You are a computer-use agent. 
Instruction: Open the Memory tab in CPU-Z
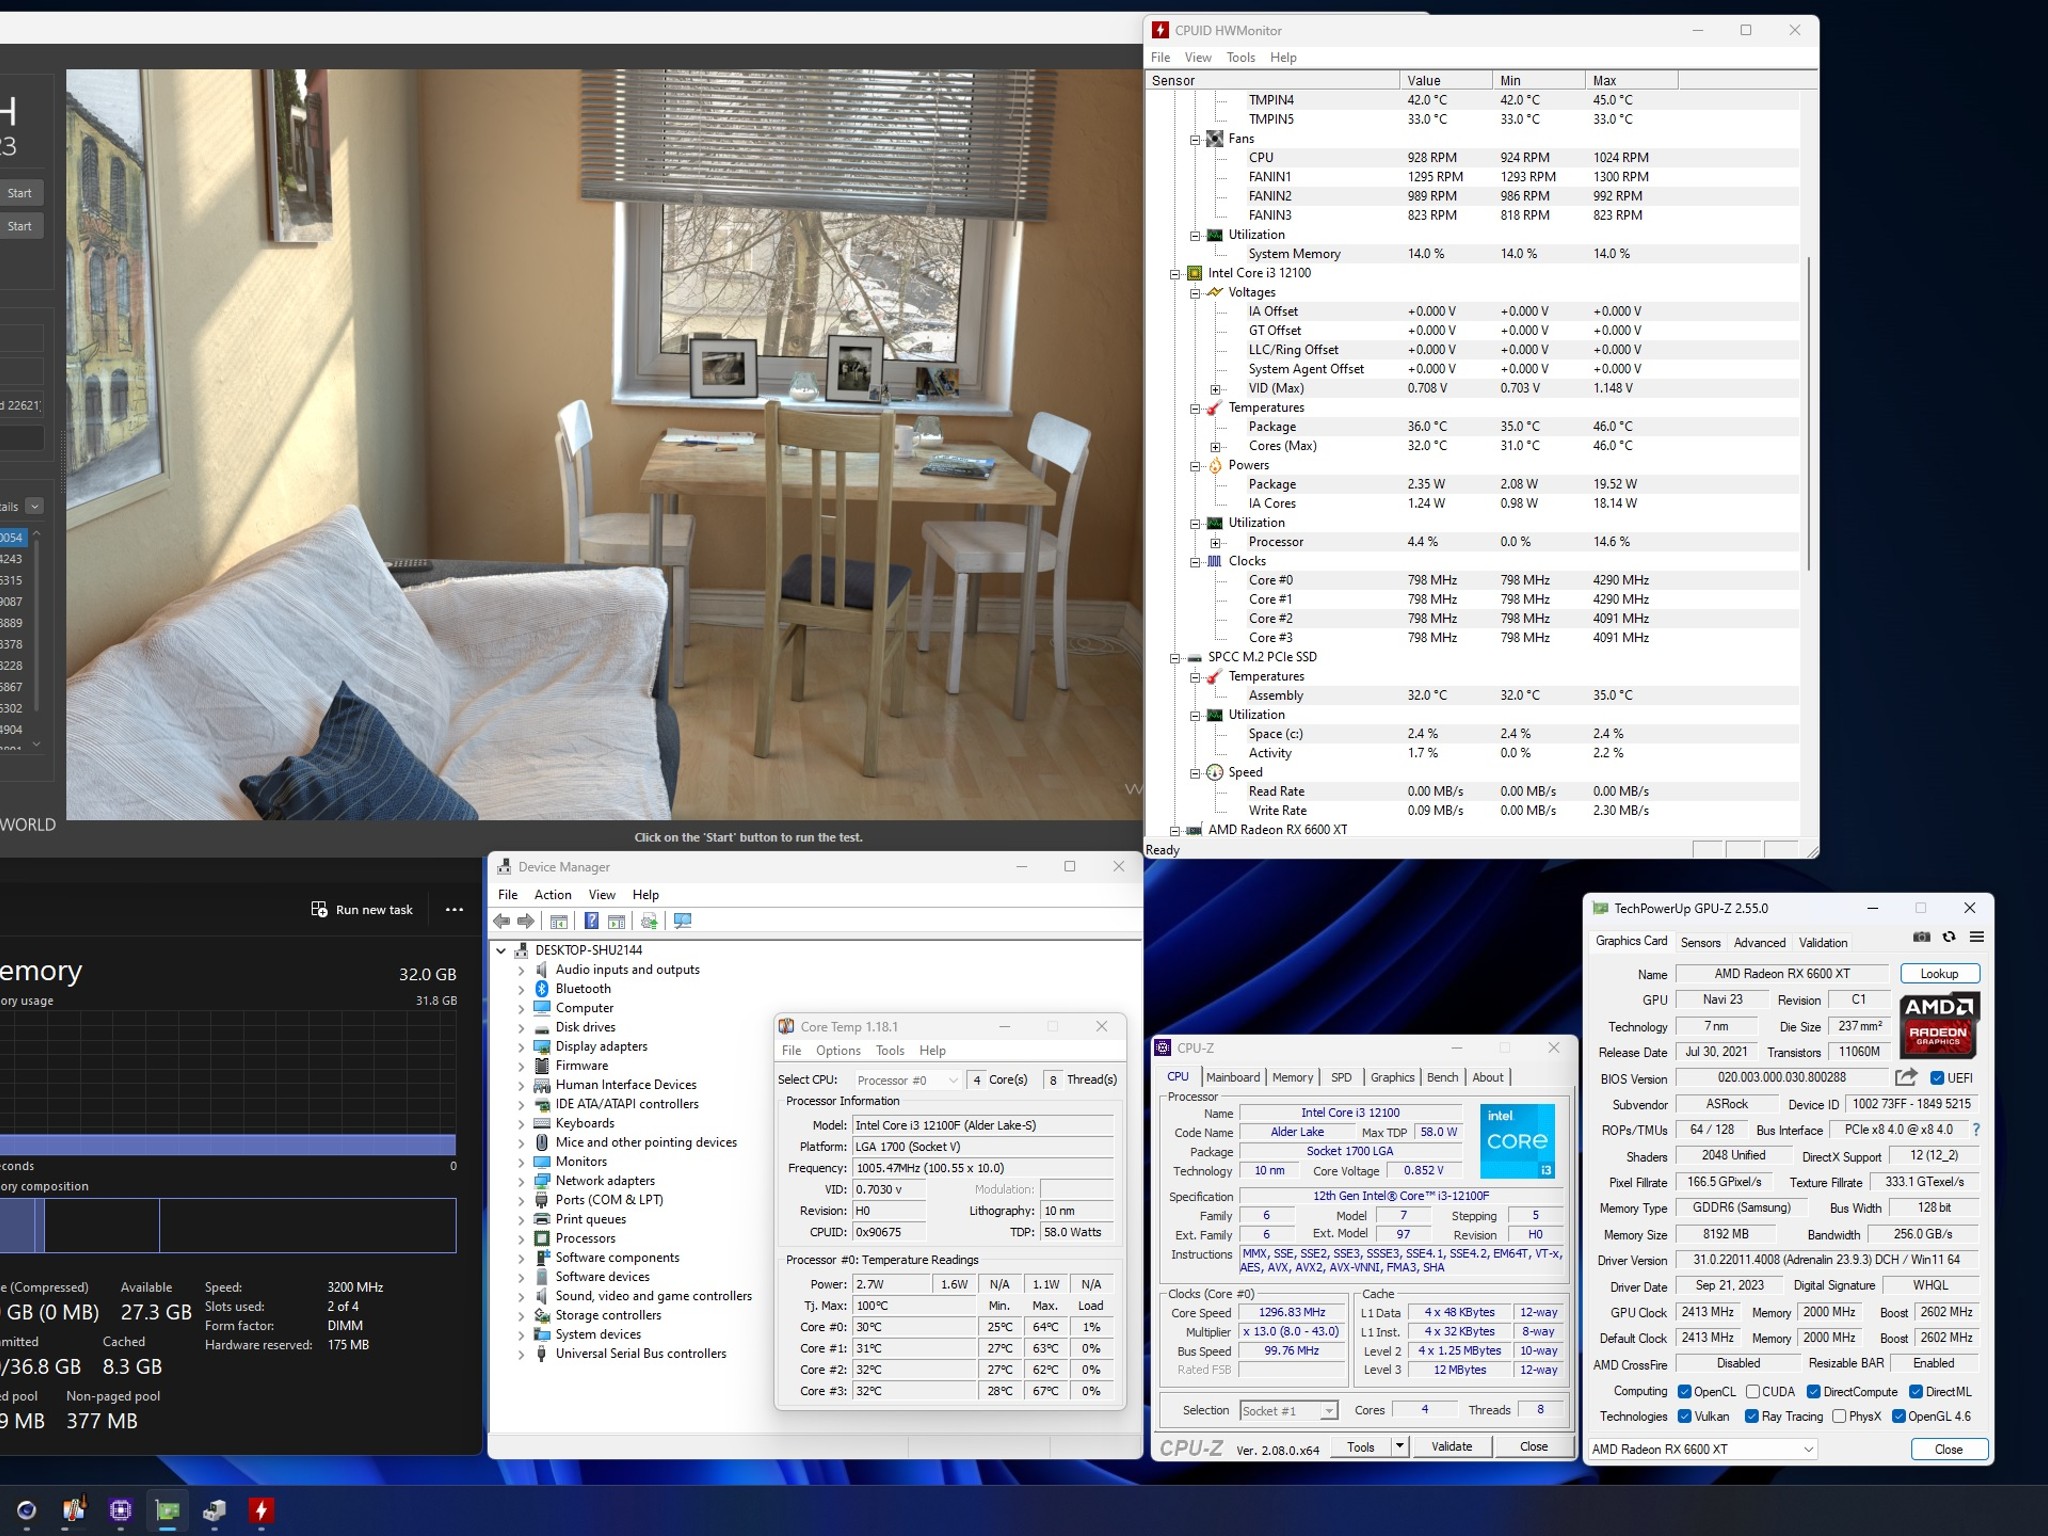click(1292, 1077)
